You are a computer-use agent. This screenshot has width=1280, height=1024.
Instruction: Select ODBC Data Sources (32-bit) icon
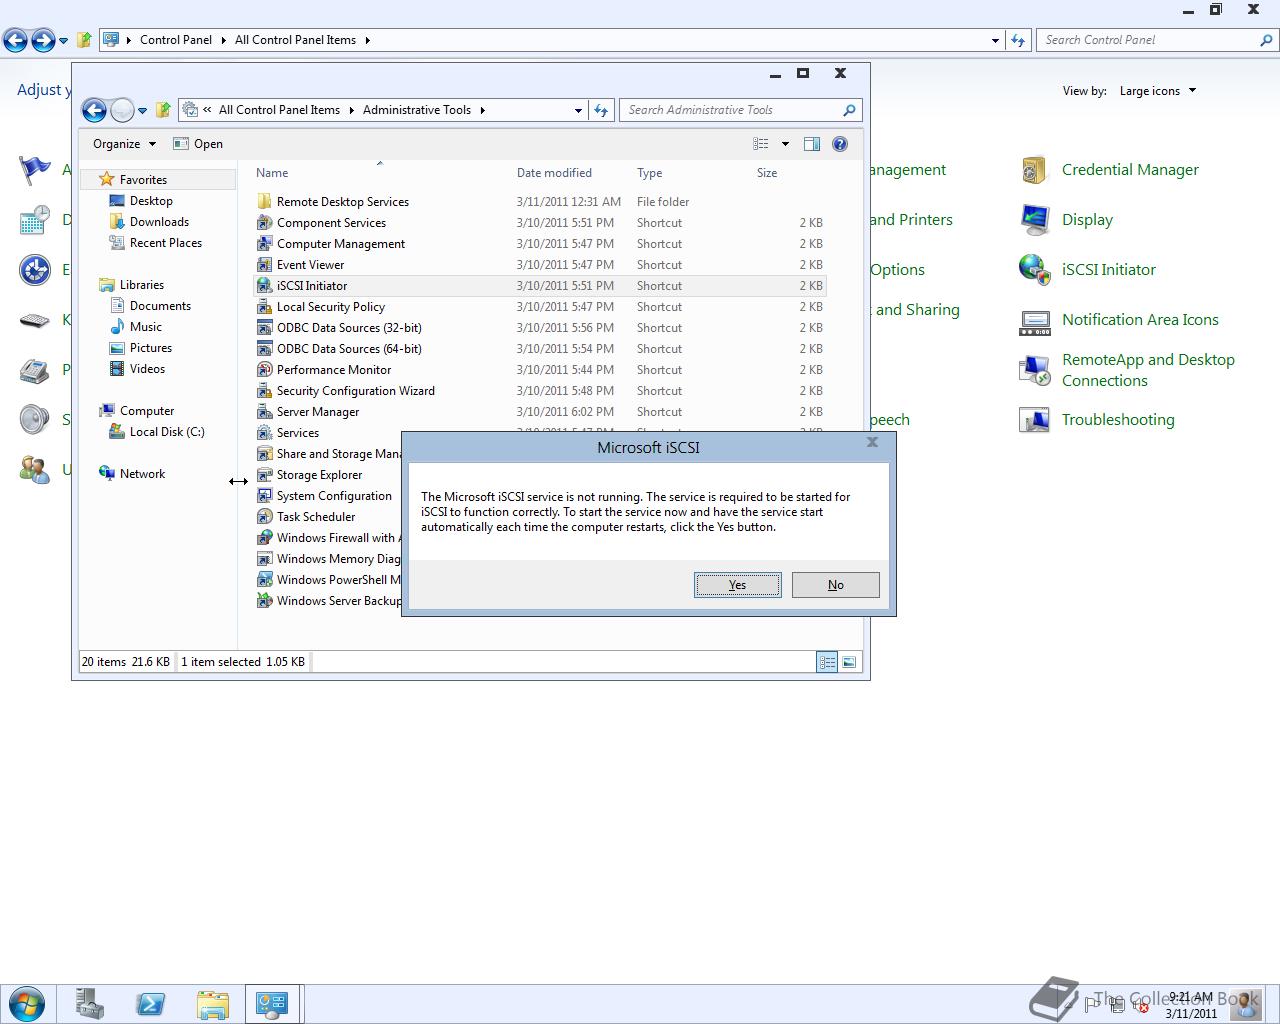point(264,328)
